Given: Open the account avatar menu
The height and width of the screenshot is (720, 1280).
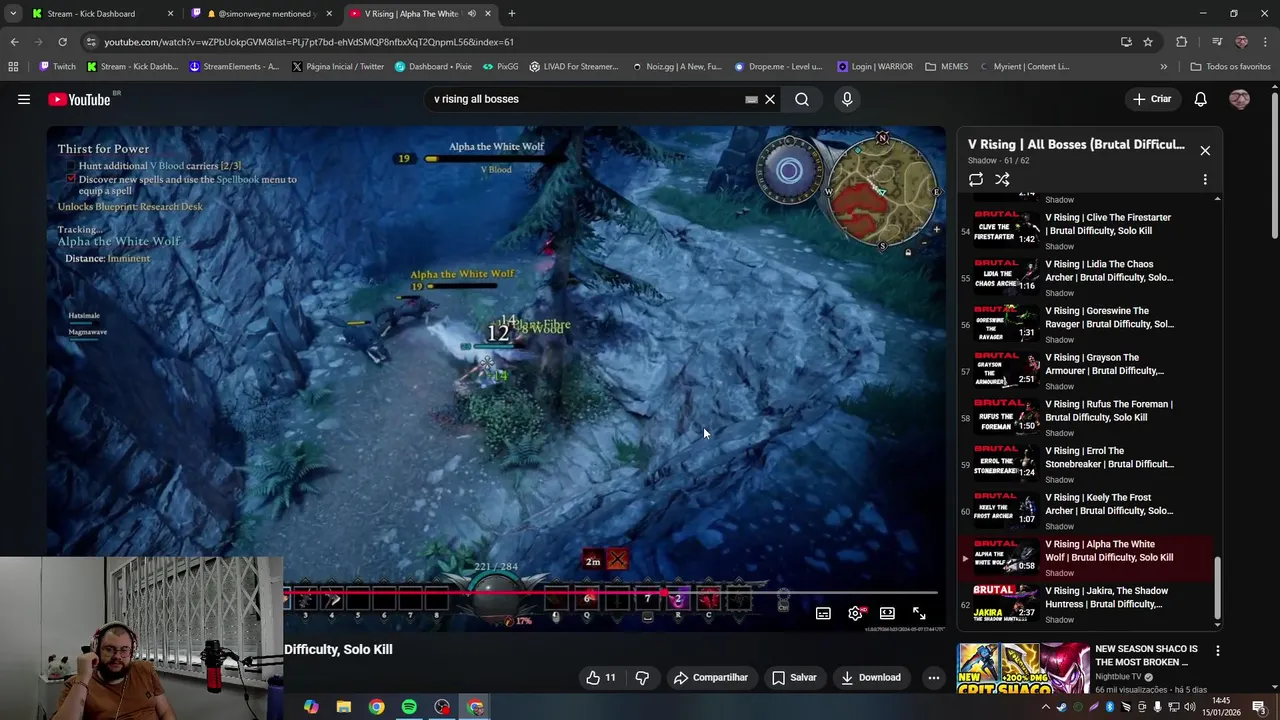Looking at the screenshot, I should pyautogui.click(x=1240, y=99).
